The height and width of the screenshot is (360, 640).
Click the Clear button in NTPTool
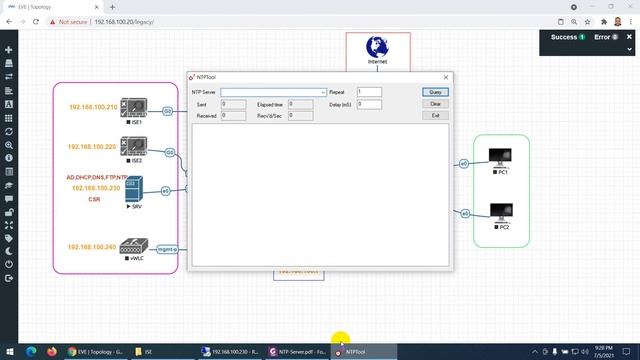click(x=435, y=104)
